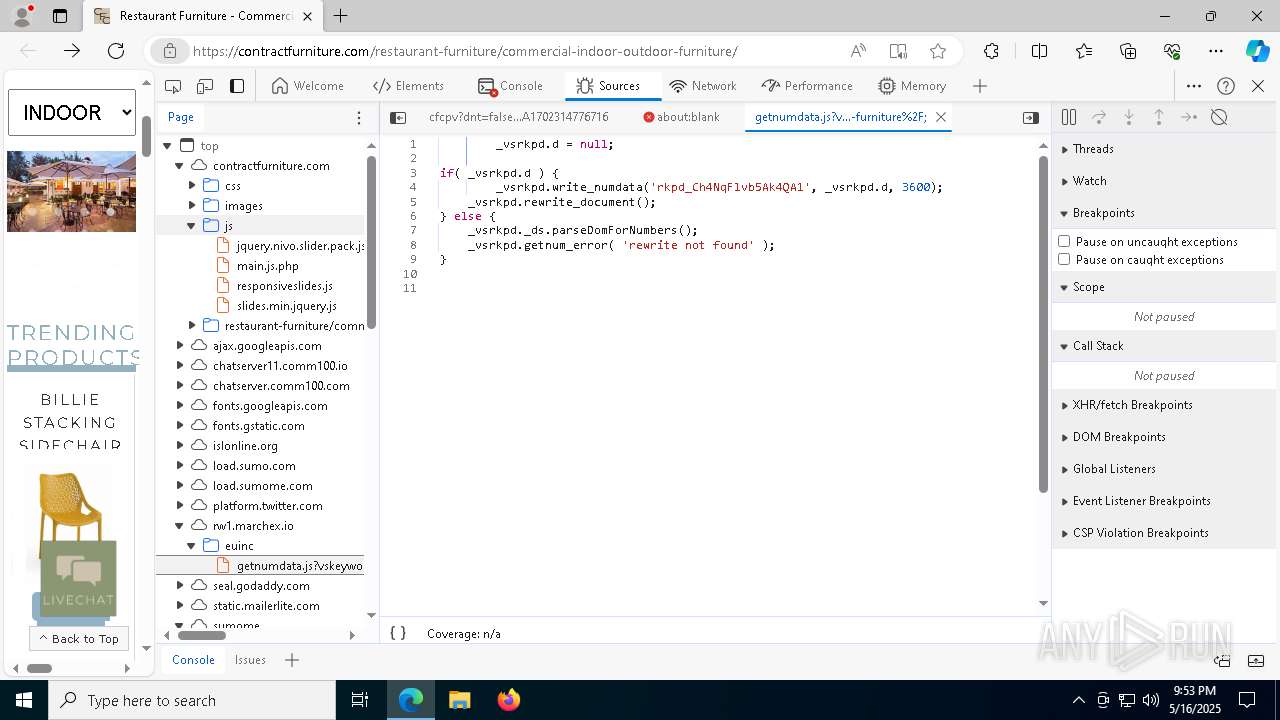
Task: Hide the debugger sidebar icon
Action: (1031, 117)
